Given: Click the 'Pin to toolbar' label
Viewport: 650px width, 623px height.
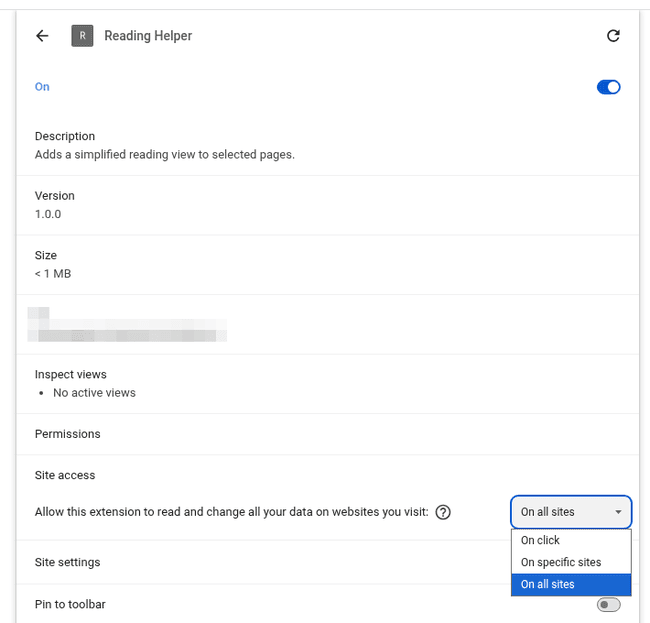Looking at the screenshot, I should pyautogui.click(x=70, y=605).
